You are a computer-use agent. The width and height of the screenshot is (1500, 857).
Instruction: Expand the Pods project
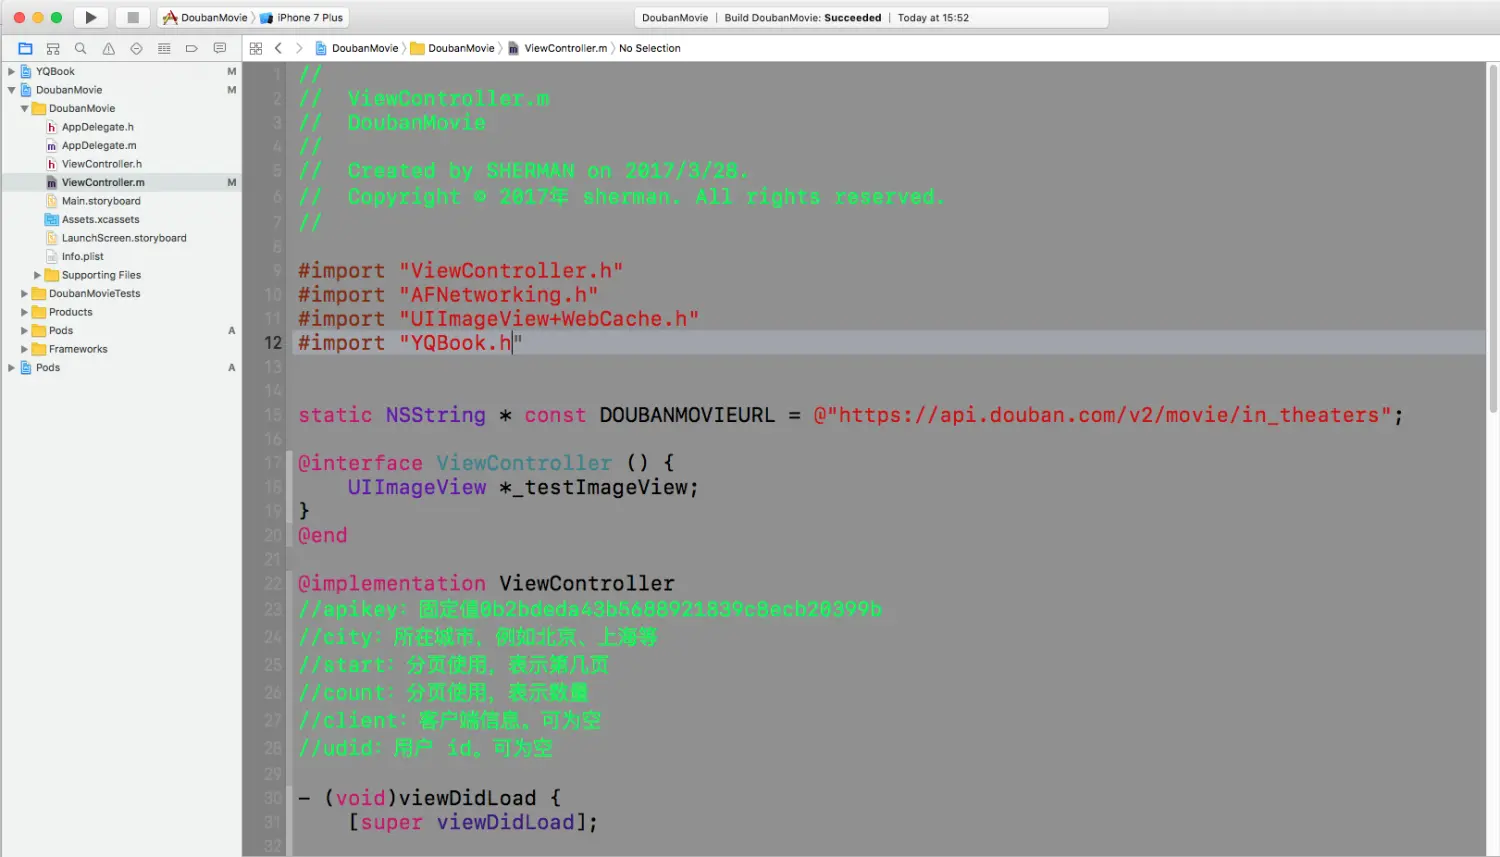click(x=11, y=368)
